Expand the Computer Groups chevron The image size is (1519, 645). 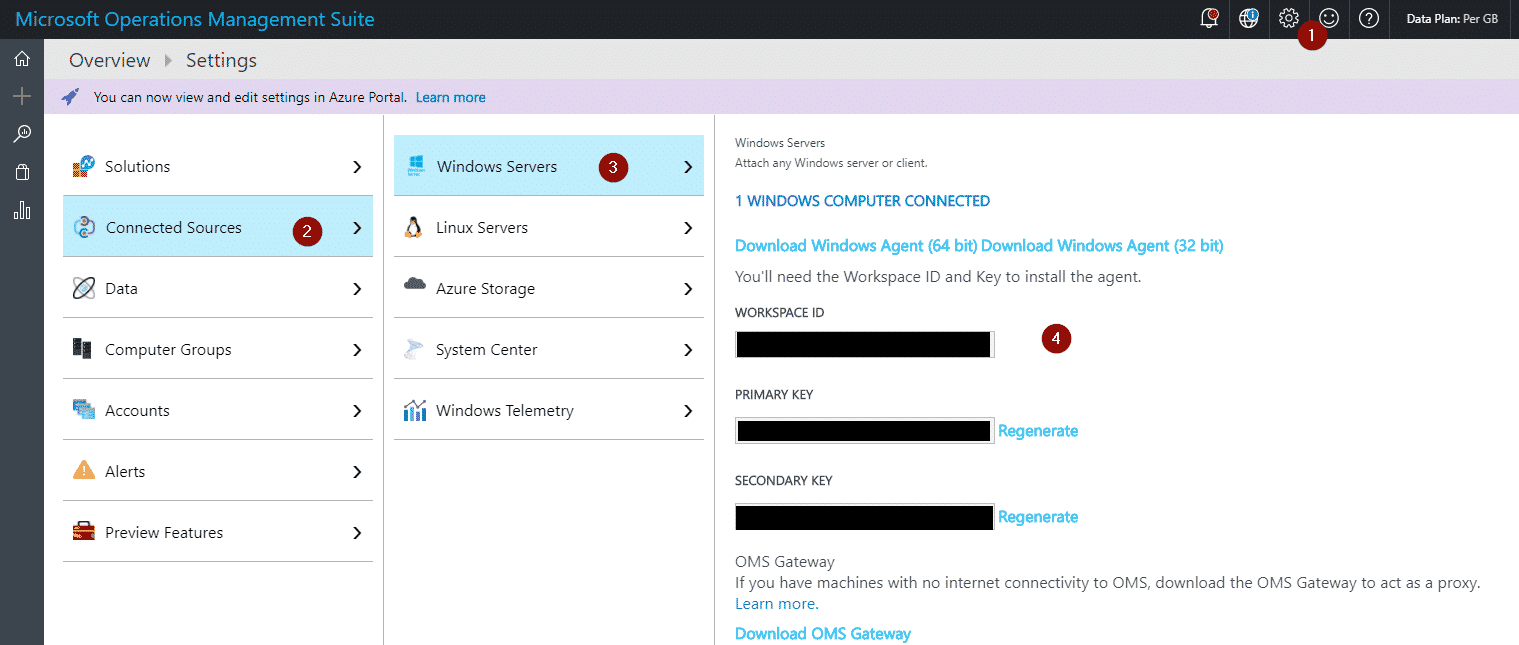357,350
